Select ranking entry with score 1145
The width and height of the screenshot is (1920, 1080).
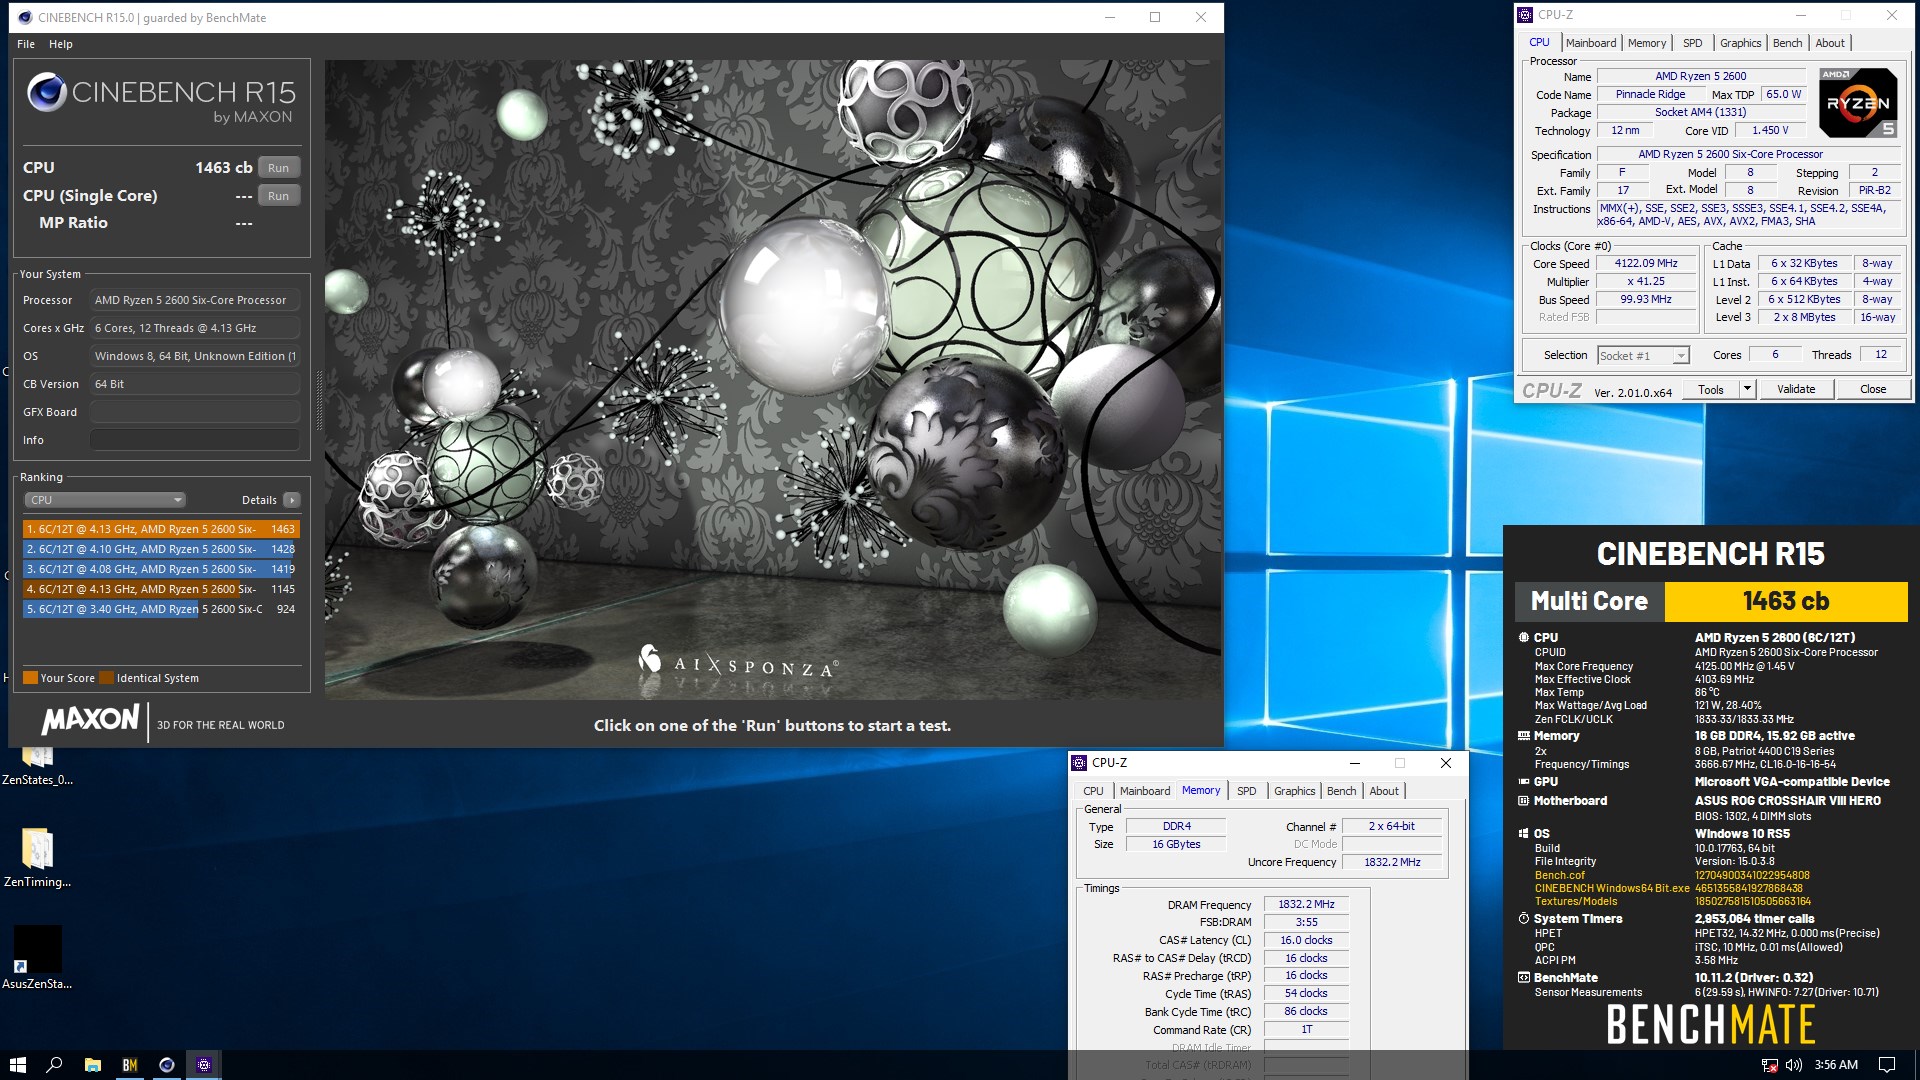161,589
